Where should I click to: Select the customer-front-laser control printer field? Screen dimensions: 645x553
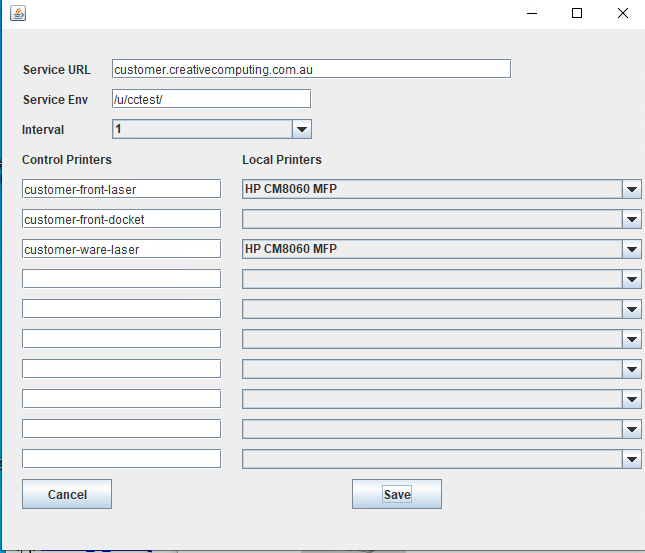(121, 189)
